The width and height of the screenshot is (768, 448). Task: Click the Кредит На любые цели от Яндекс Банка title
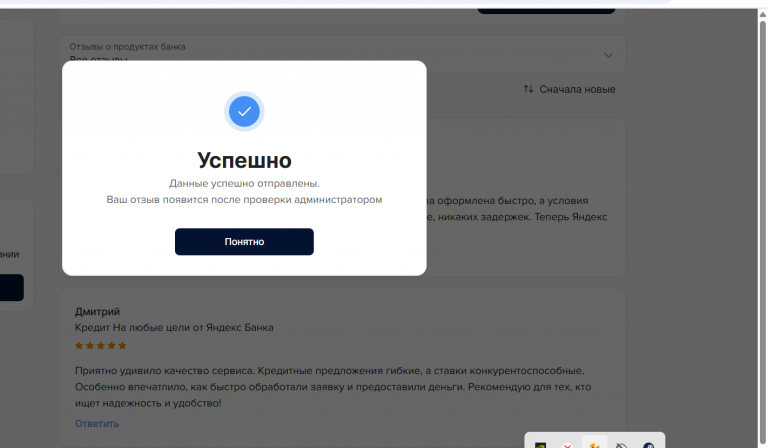pyautogui.click(x=174, y=328)
